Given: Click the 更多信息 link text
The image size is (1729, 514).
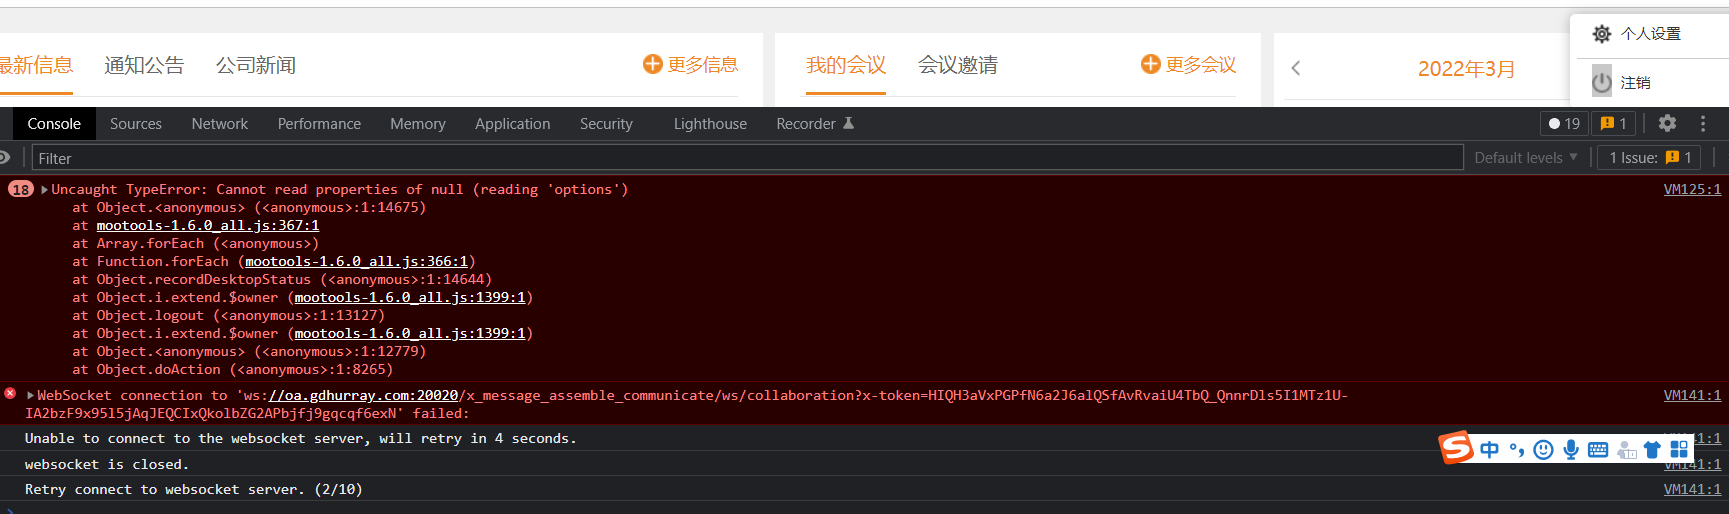Looking at the screenshot, I should (703, 64).
